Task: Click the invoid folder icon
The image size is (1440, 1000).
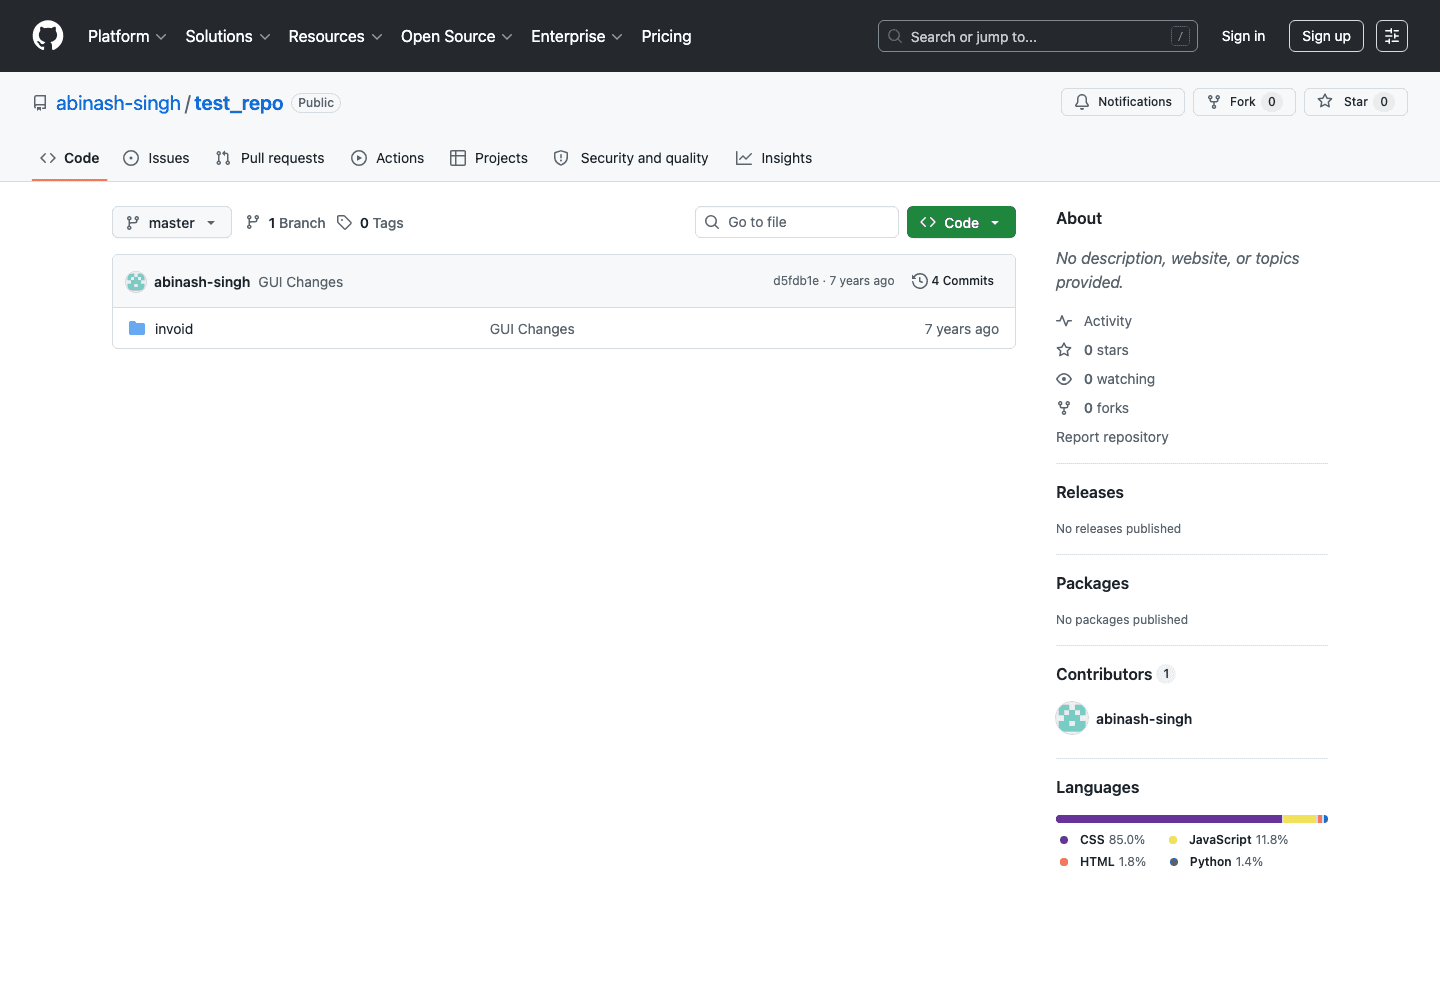Action: (x=137, y=328)
